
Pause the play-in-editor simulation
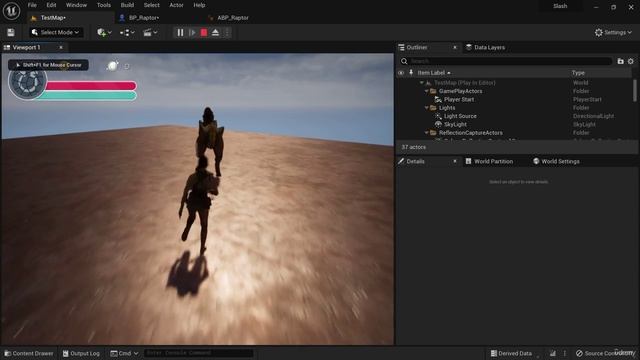point(180,33)
